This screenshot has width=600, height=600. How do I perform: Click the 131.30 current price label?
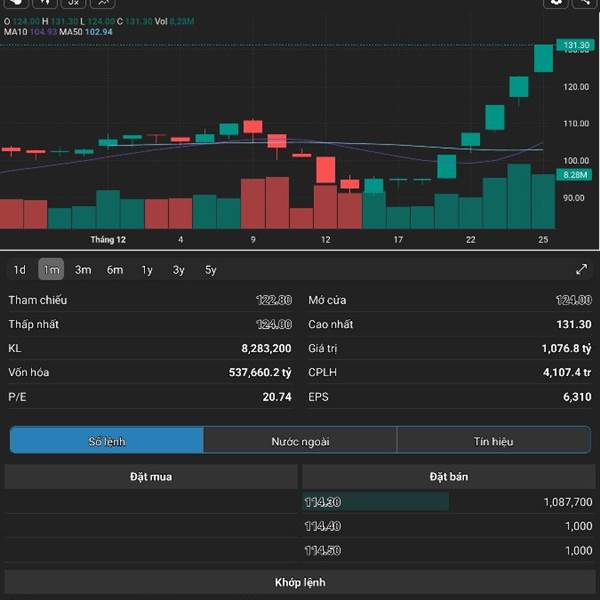pyautogui.click(x=576, y=45)
